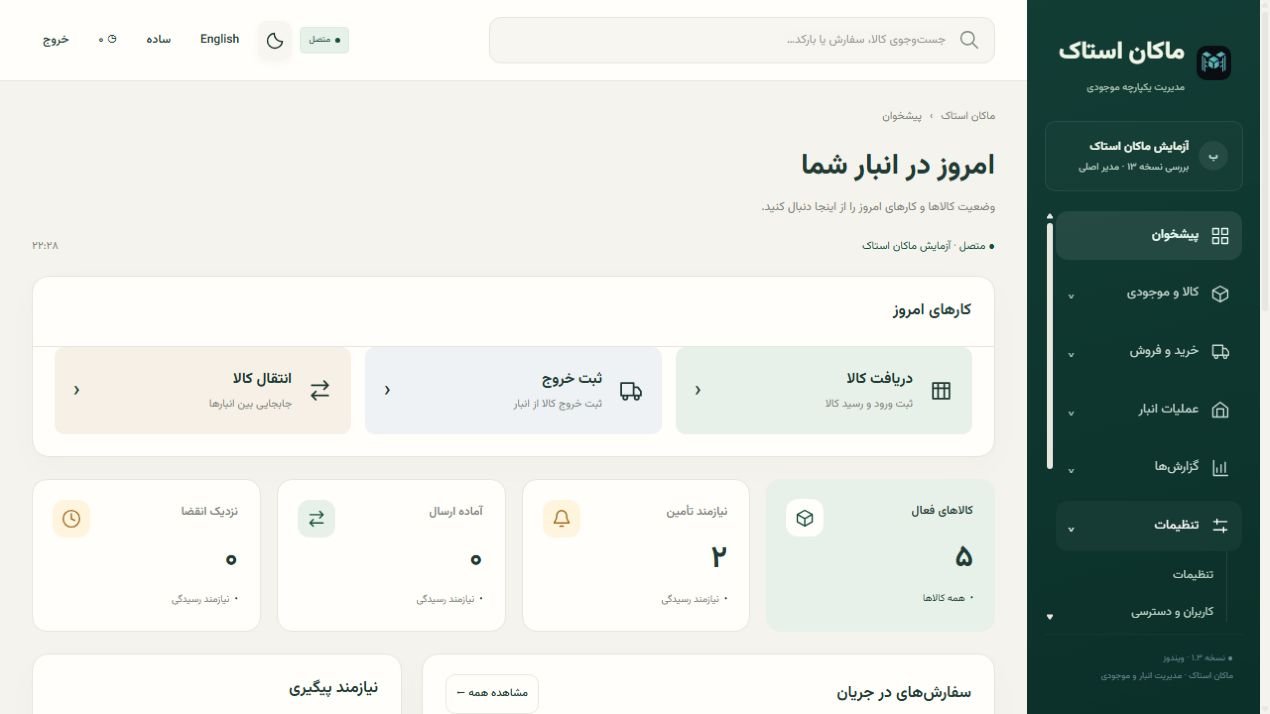Viewport: 1270px width, 714px height.
Task: Click the grid icon on دریافت کالا card
Action: pos(941,391)
